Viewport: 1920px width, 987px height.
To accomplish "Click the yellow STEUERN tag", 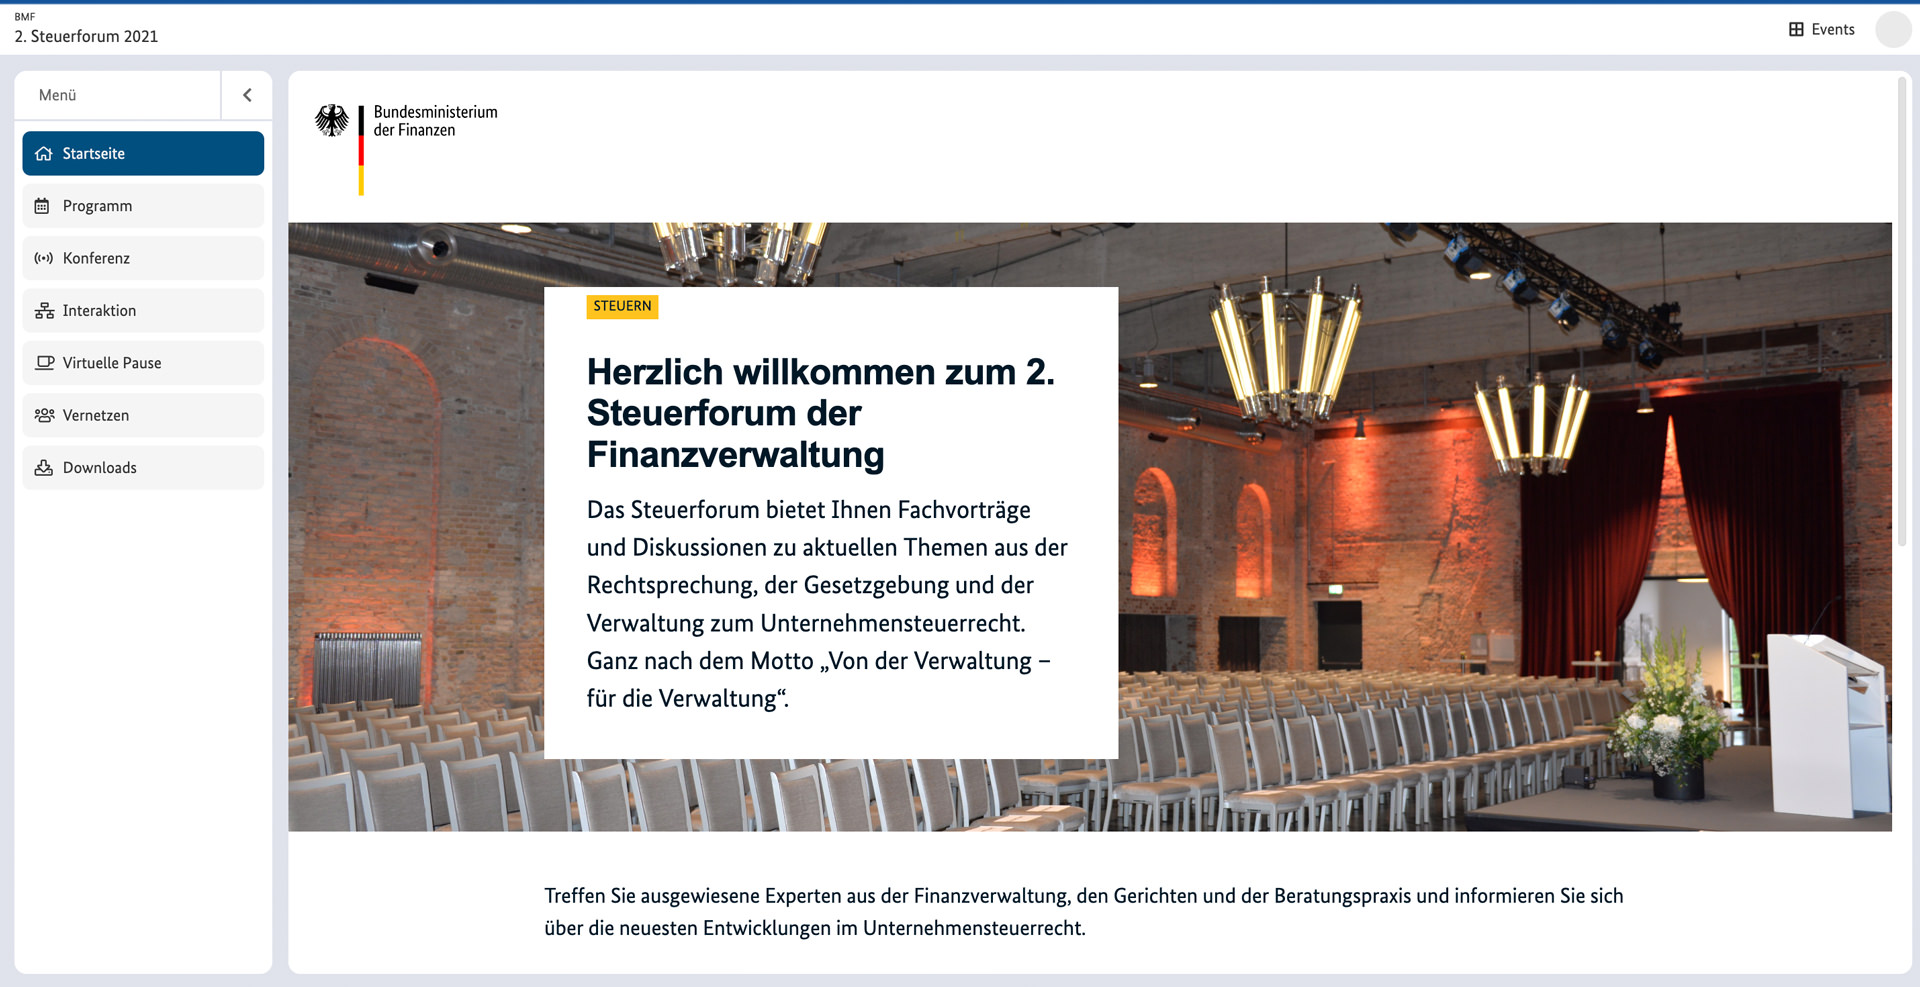I will point(622,306).
